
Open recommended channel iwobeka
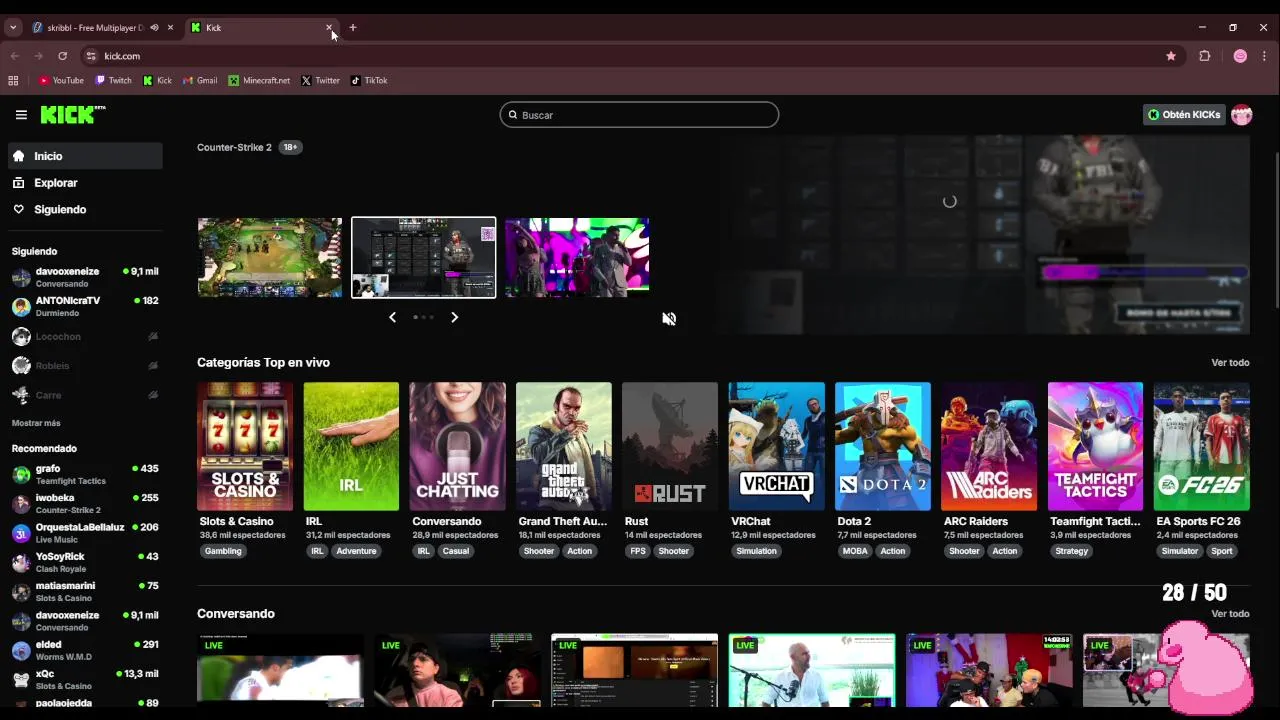pos(85,503)
